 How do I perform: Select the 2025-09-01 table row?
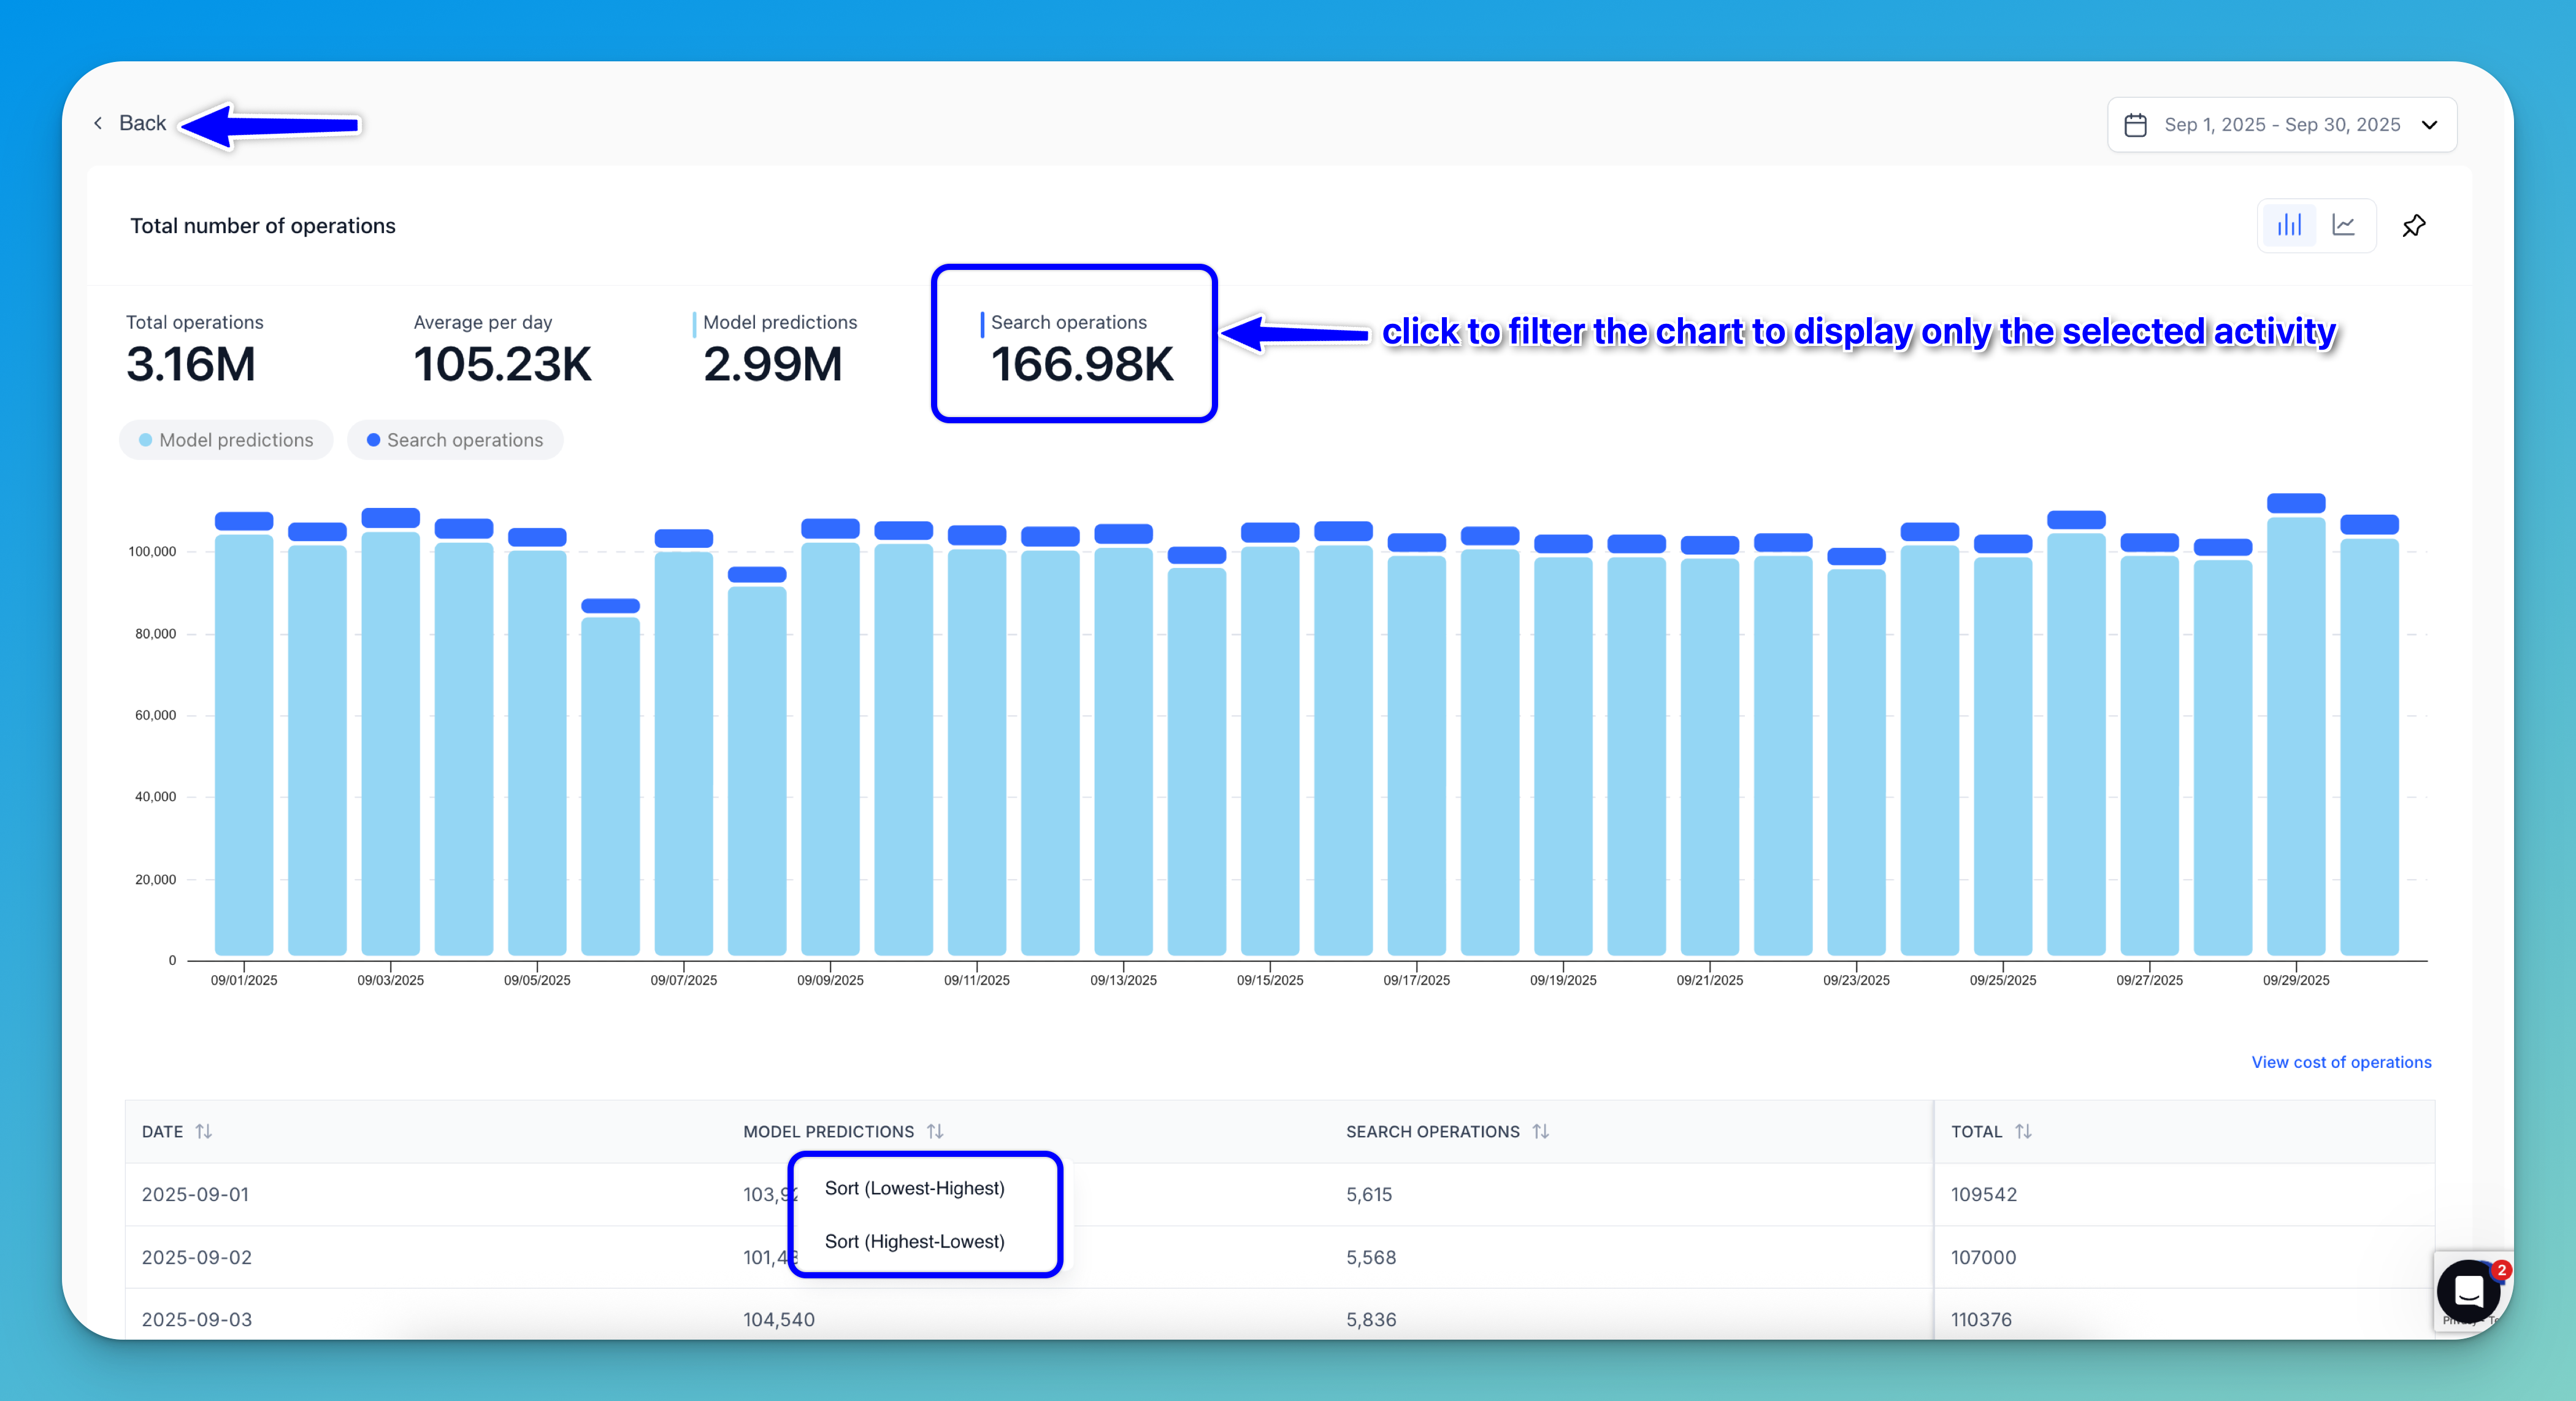click(195, 1194)
